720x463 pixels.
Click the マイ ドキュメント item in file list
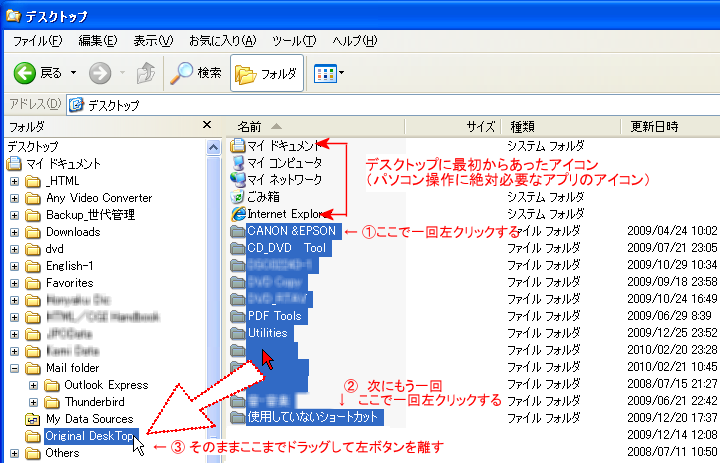[281, 145]
